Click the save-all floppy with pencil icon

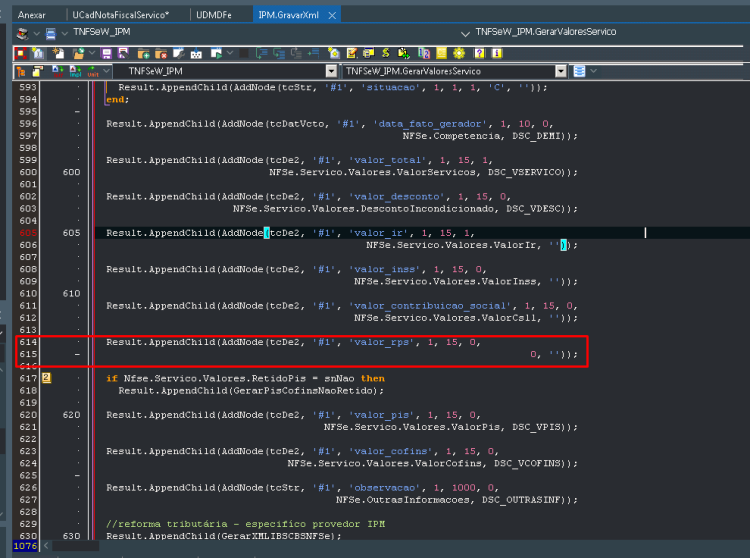click(x=123, y=53)
